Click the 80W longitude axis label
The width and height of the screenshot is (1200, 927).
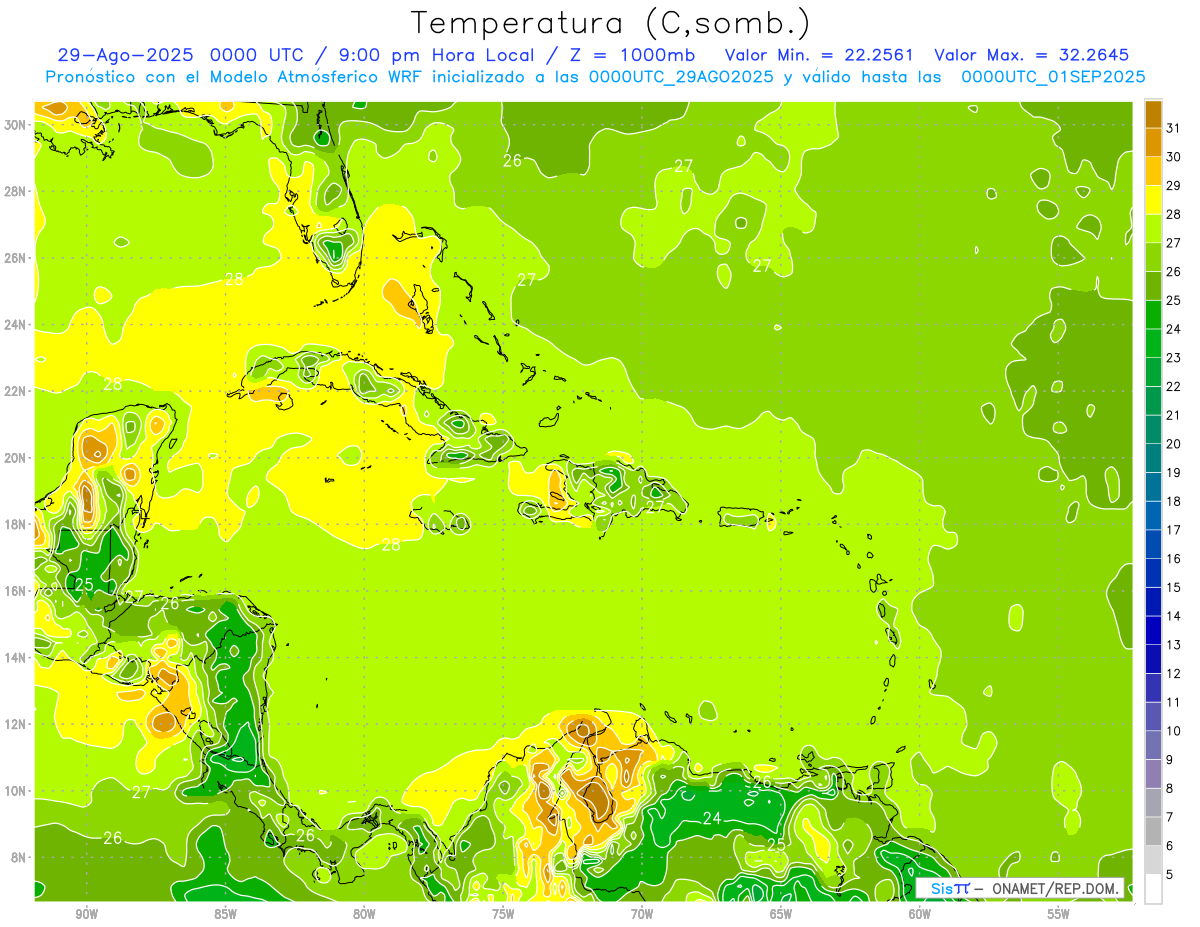click(x=364, y=914)
